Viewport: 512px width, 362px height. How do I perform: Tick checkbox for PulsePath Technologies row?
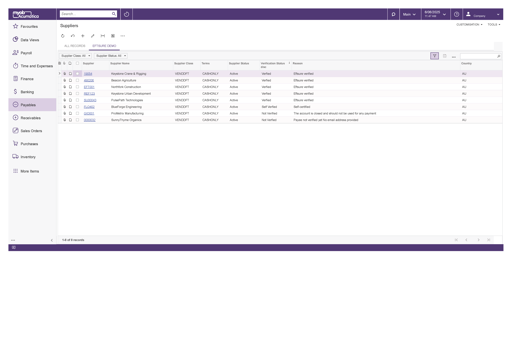point(77,100)
